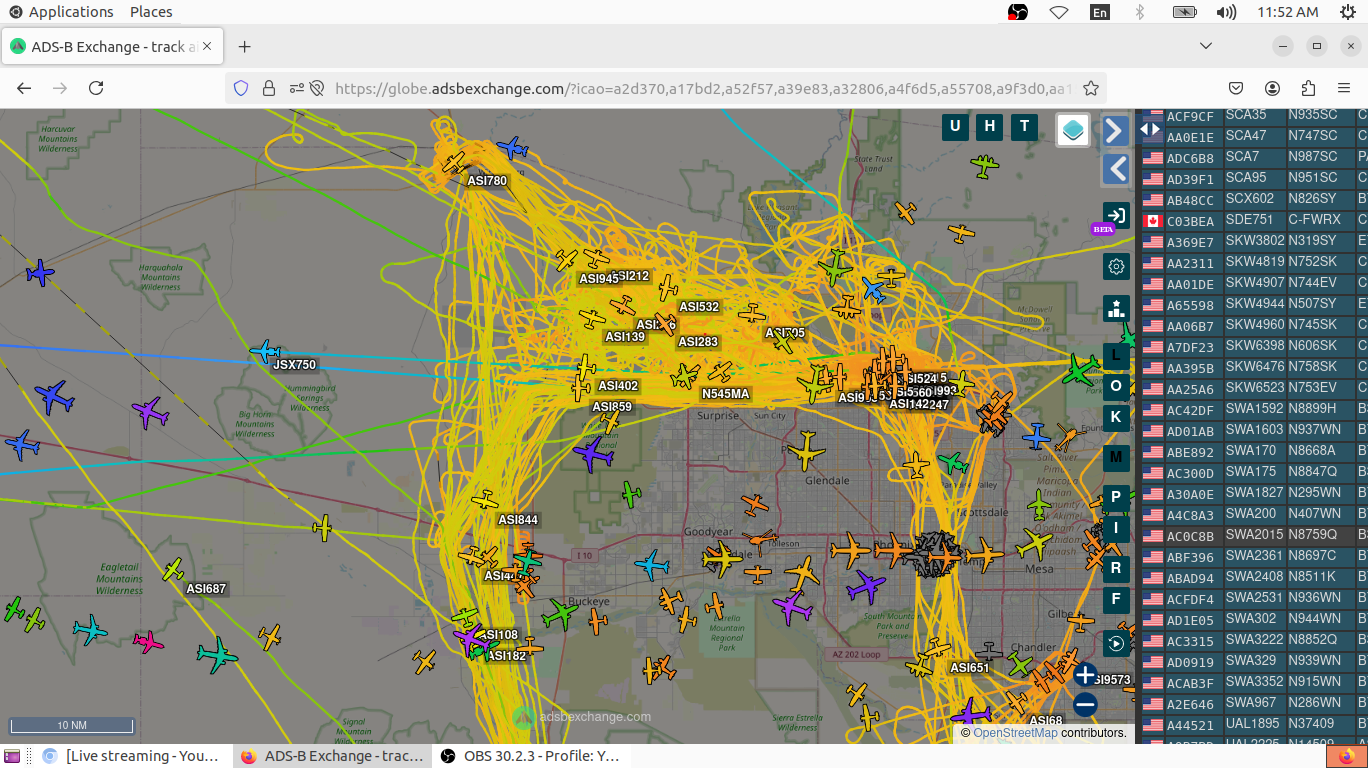Screen dimensions: 1368x768
Task: Open the history replay clock icon
Action: pos(1116,643)
